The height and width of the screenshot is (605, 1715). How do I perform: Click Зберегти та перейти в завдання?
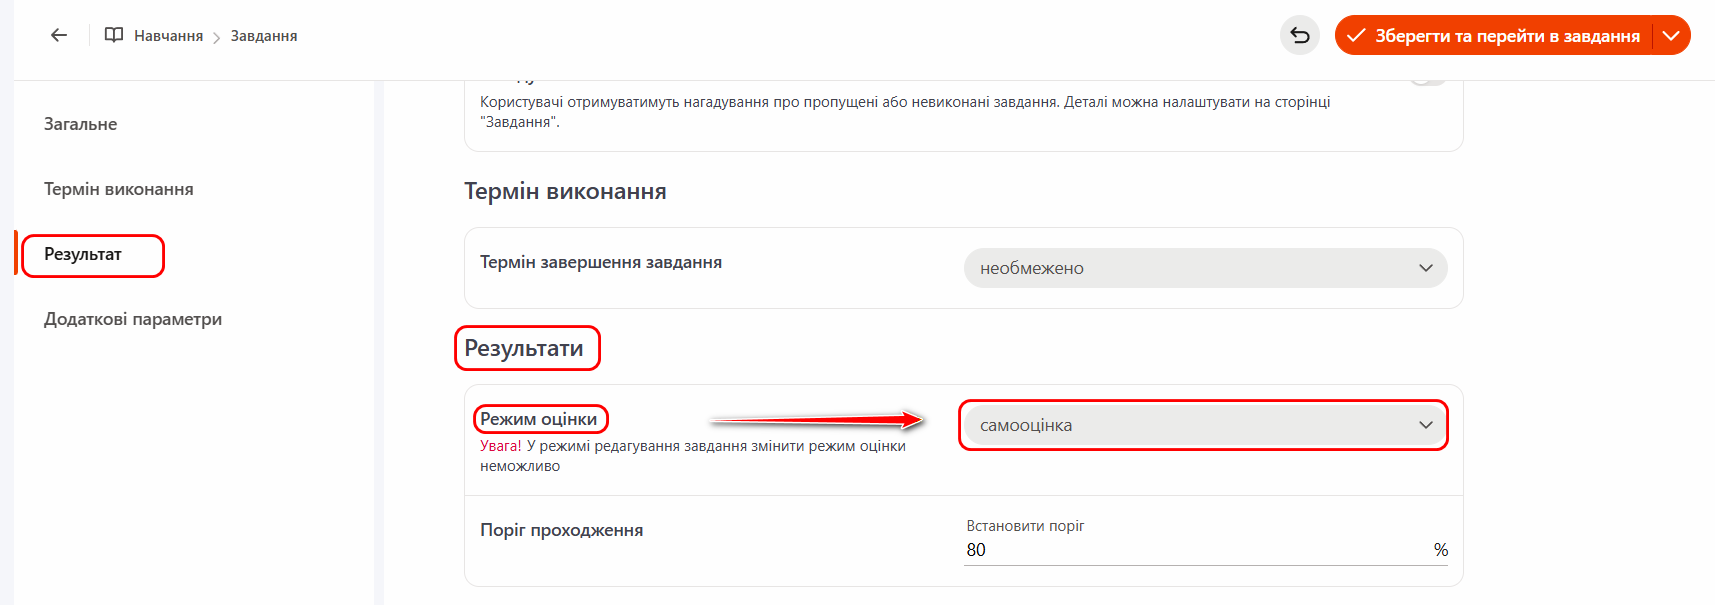click(1506, 36)
